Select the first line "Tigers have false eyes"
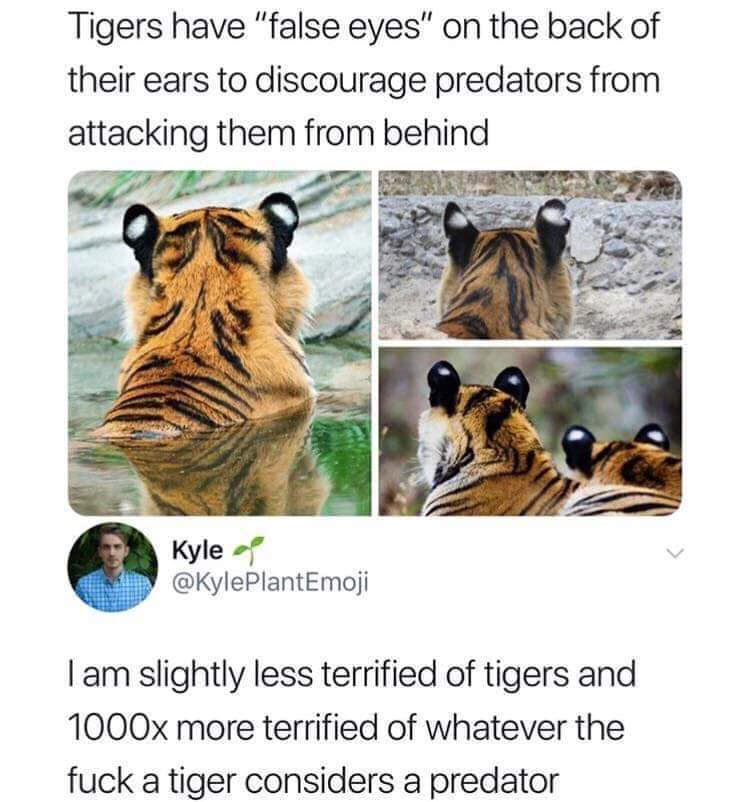Viewport: 750px width, 802px height. click(363, 27)
